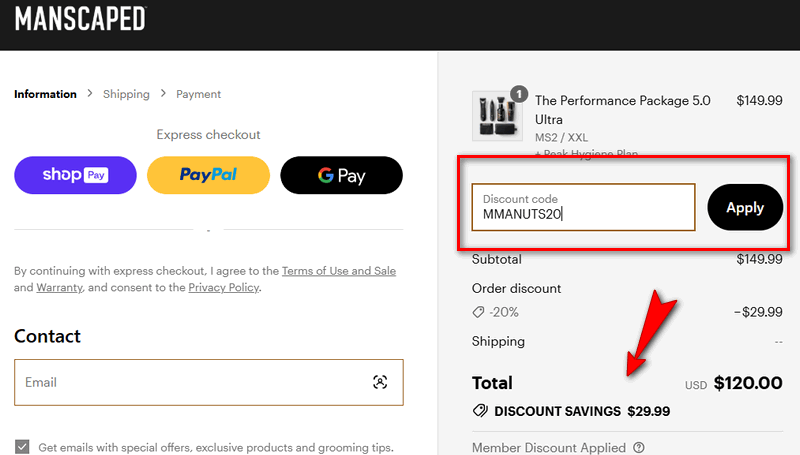Screen dimensions: 800x455
Task: Click the chevron after Shipping breadcrumb
Action: (x=163, y=94)
